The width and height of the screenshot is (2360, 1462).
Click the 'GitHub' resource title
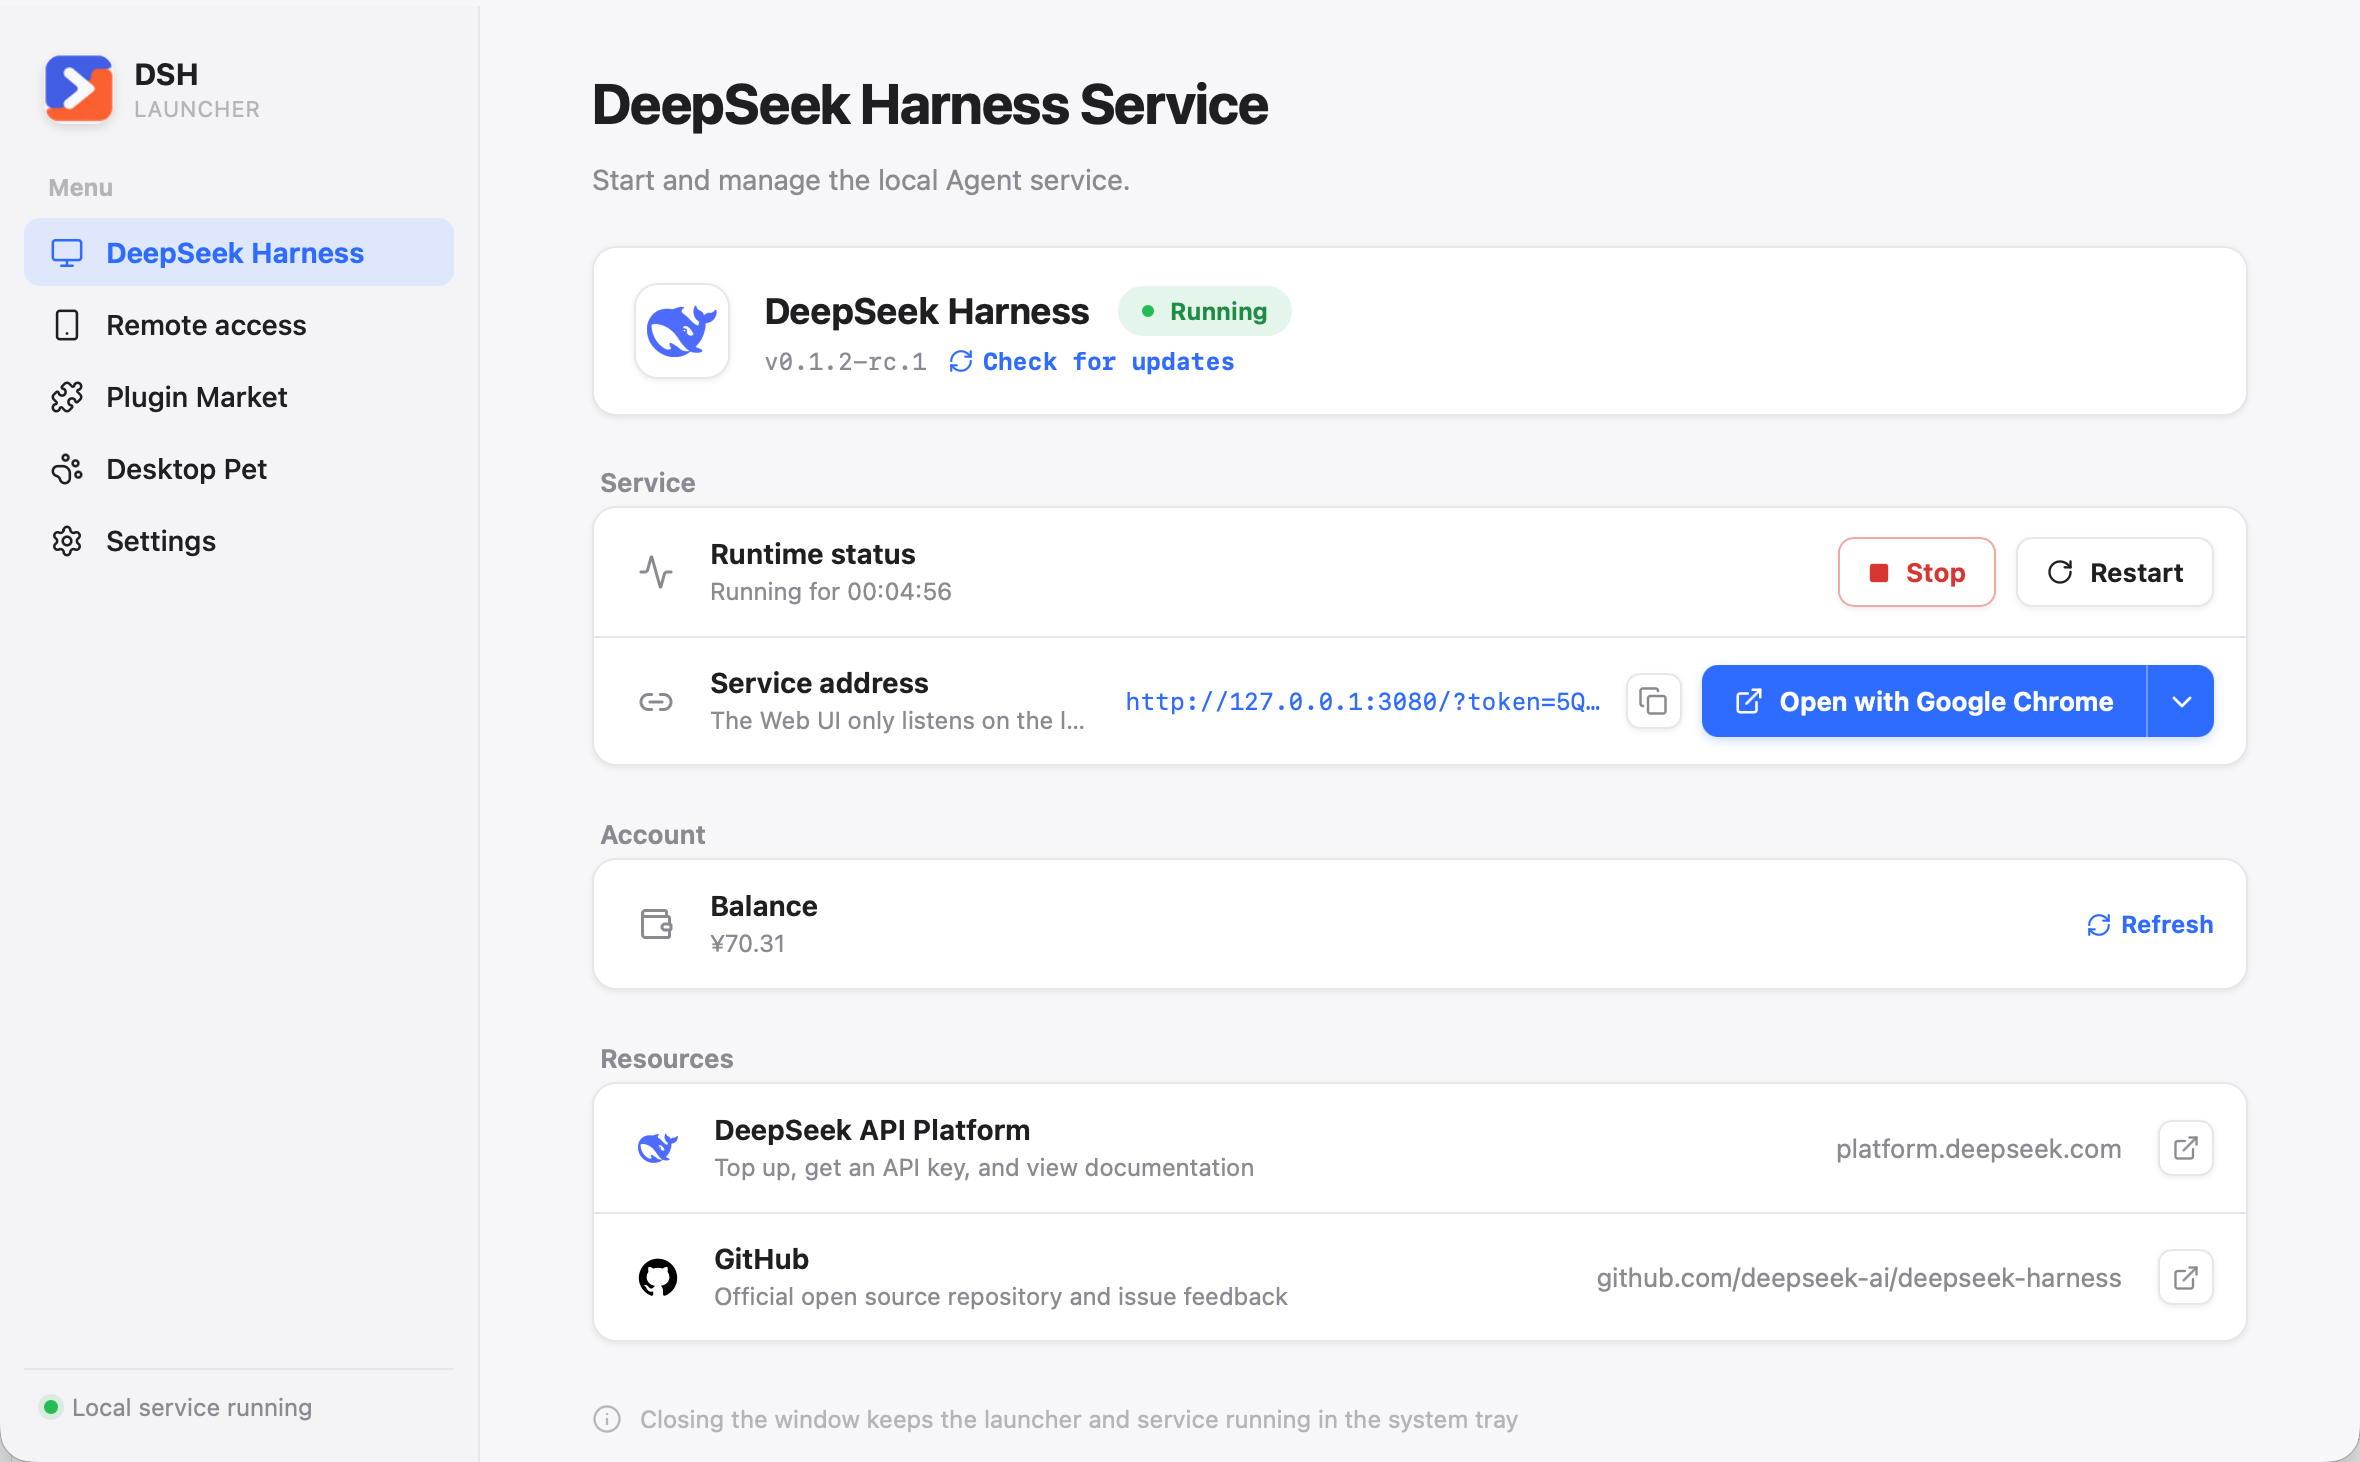point(762,1259)
